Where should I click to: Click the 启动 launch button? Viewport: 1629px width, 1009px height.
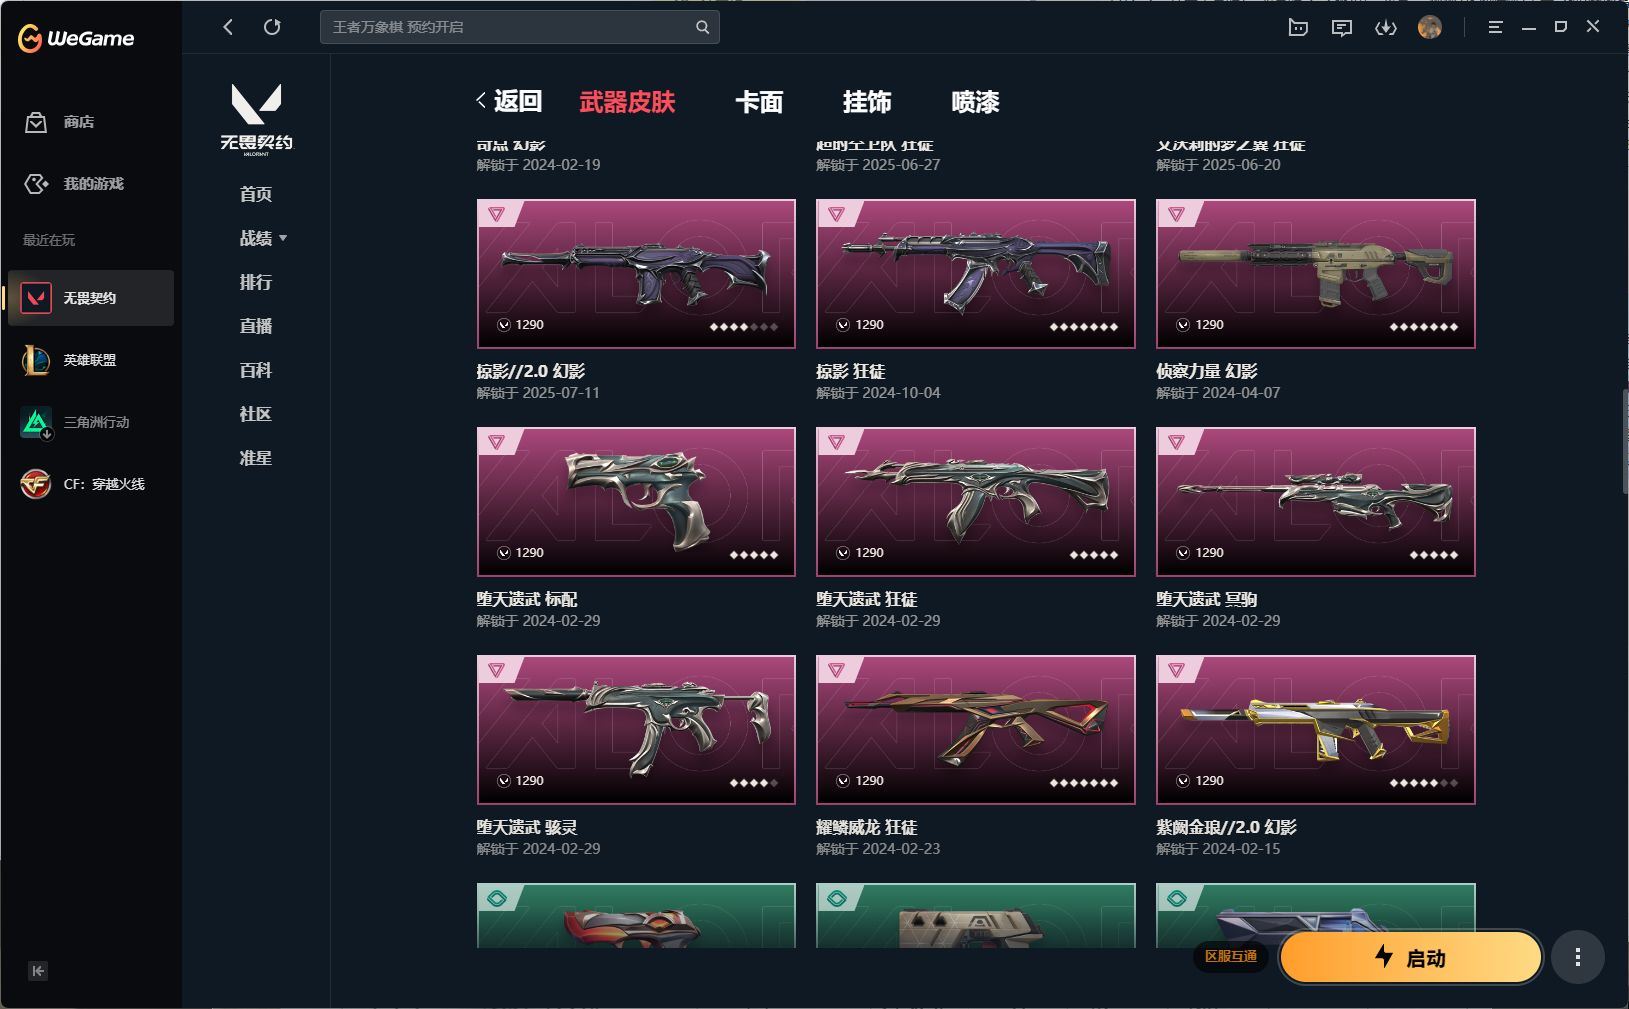point(1411,958)
